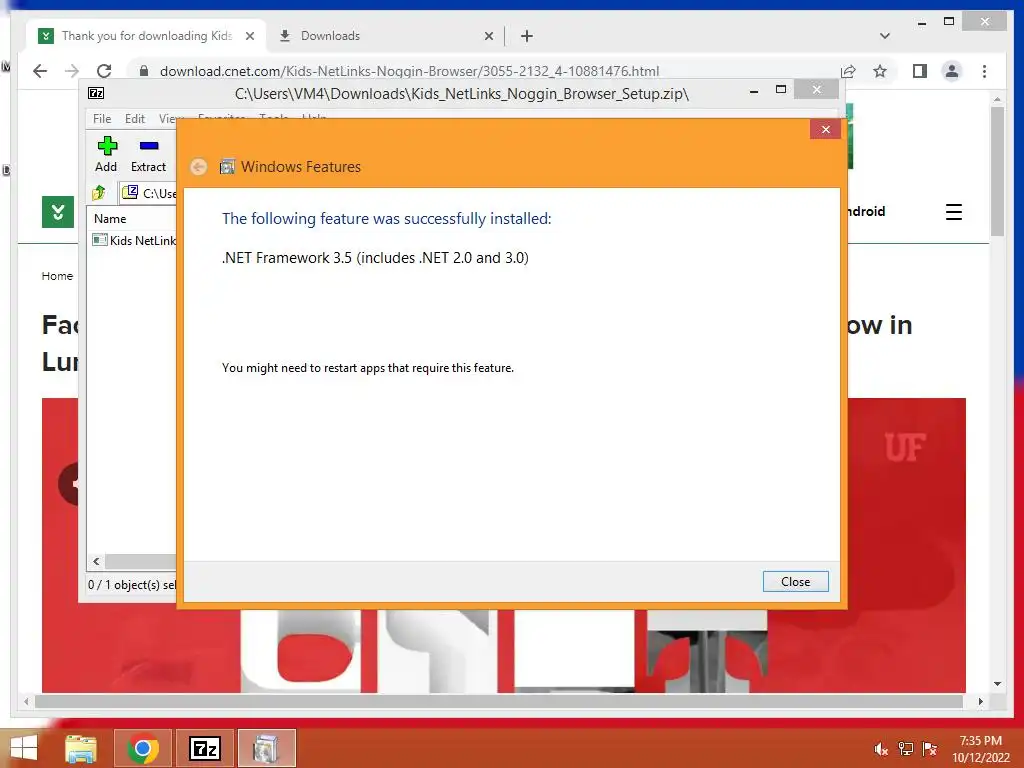This screenshot has width=1024, height=768.
Task: Click the Extract icon in 7-Zip
Action: tap(149, 146)
